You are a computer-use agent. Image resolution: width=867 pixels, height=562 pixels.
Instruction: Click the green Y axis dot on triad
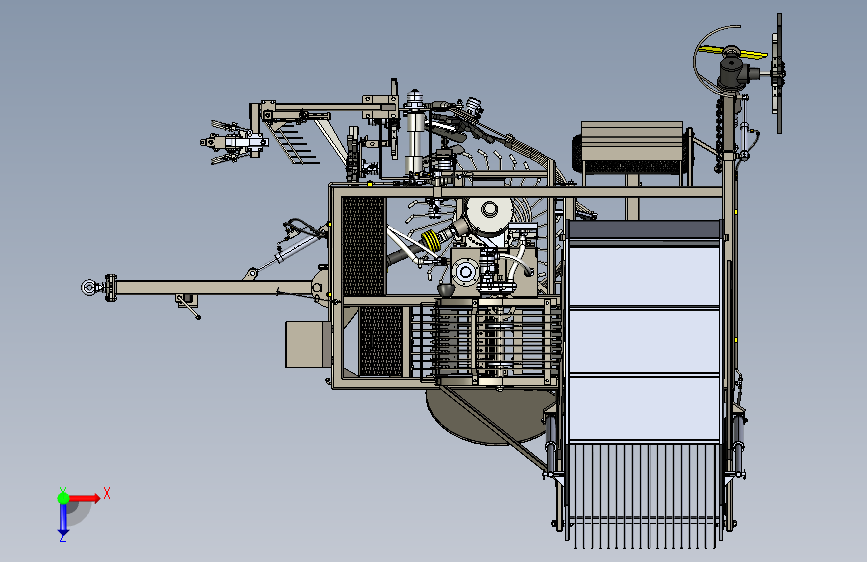(63, 498)
